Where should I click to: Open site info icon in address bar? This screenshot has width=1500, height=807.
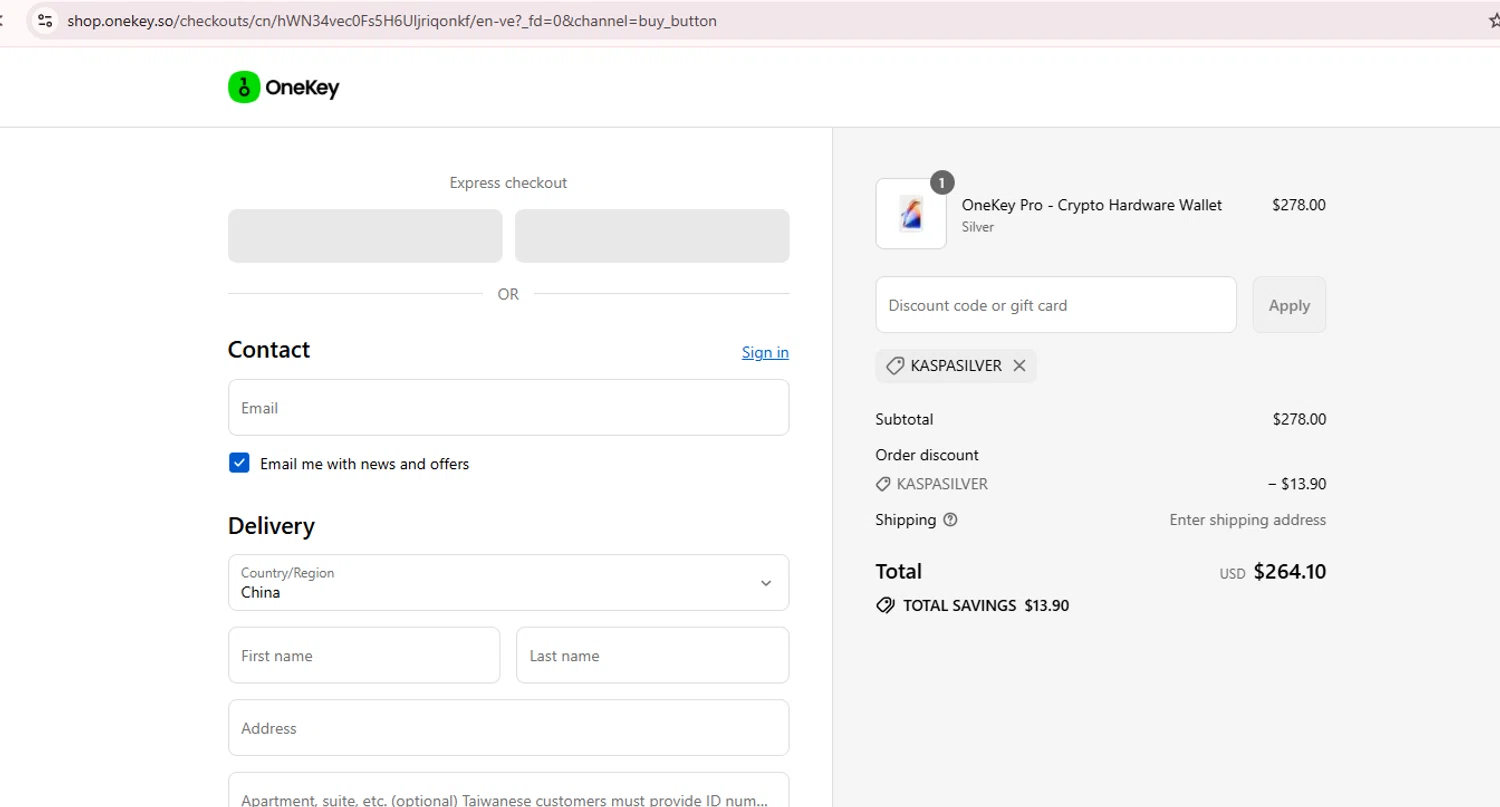(x=45, y=20)
